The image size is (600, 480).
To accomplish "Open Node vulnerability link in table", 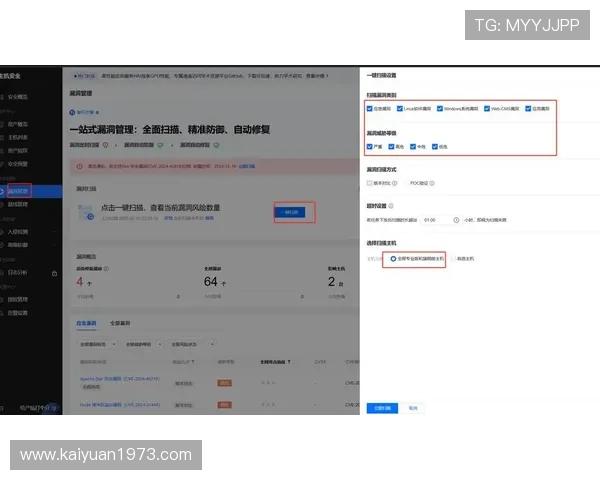I will click(120, 405).
